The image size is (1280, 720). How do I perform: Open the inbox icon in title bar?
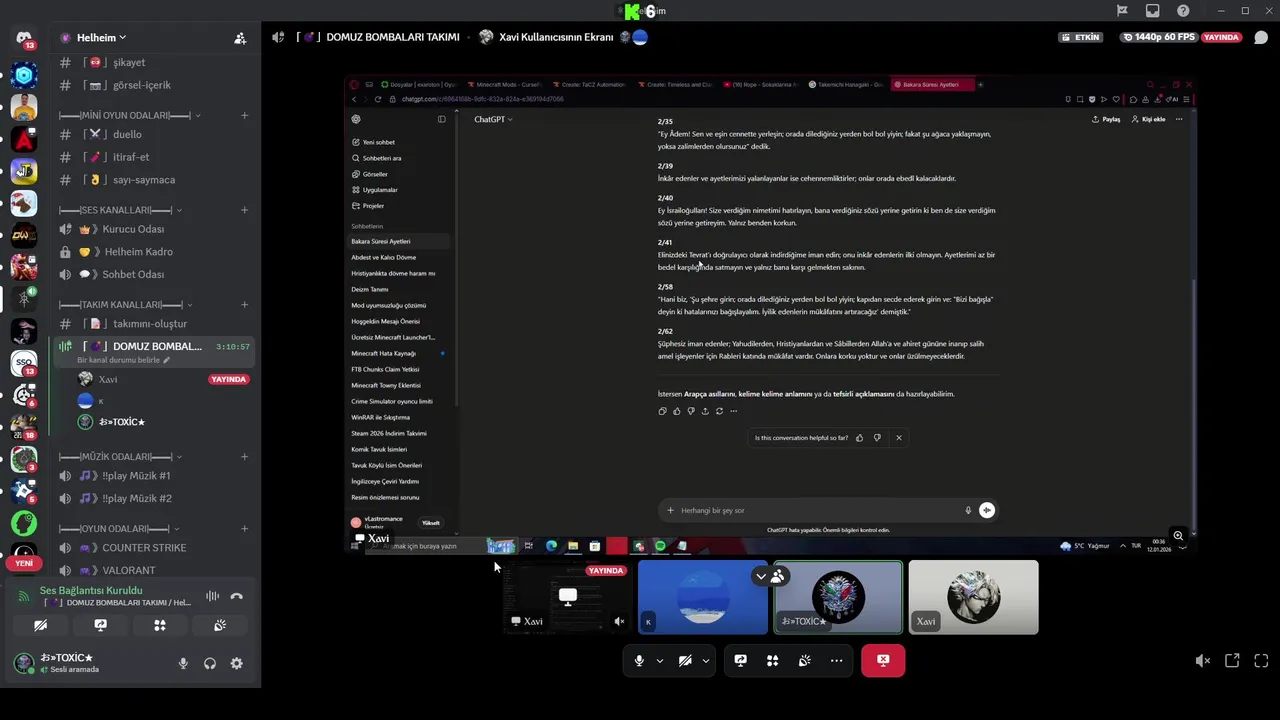point(1152,11)
